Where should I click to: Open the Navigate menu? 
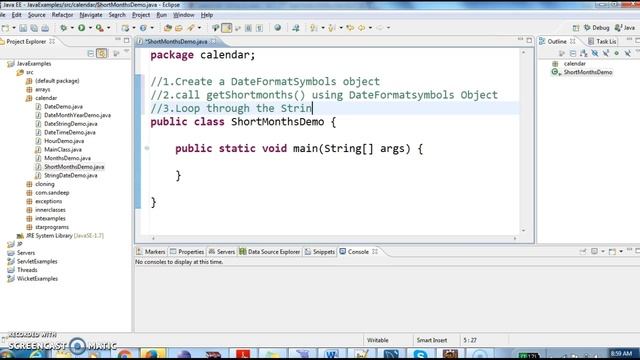(x=91, y=15)
